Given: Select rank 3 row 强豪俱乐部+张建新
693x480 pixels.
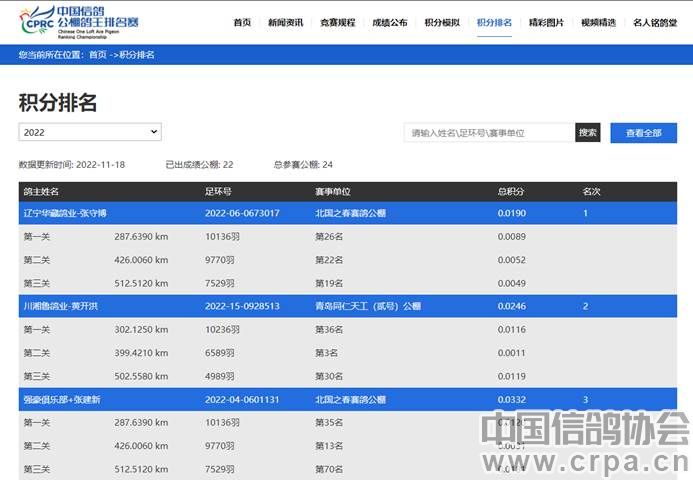Looking at the screenshot, I should [63, 399].
